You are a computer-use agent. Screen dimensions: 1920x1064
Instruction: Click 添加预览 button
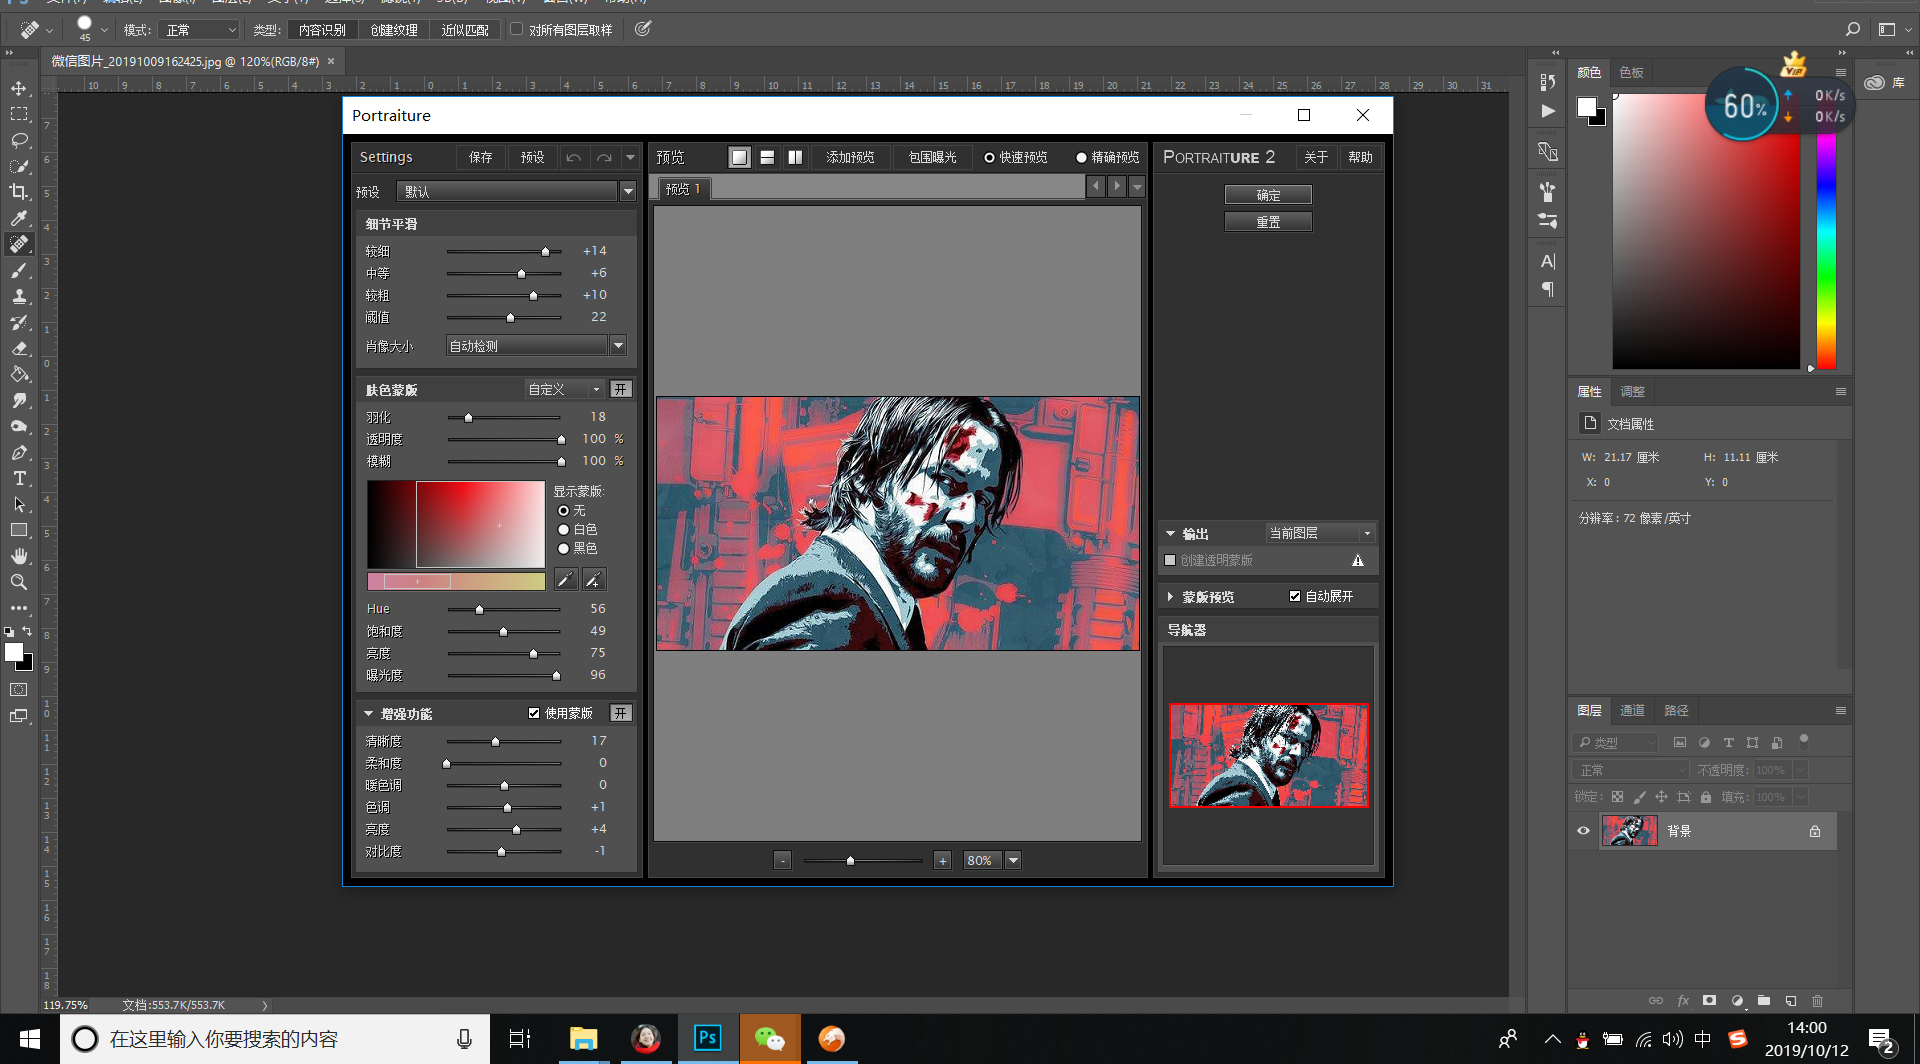tap(850, 157)
